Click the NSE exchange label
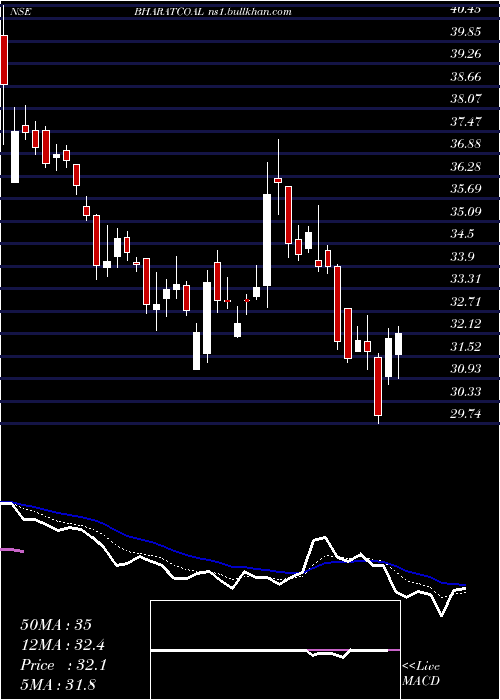The height and width of the screenshot is (700, 500). tap(20, 12)
